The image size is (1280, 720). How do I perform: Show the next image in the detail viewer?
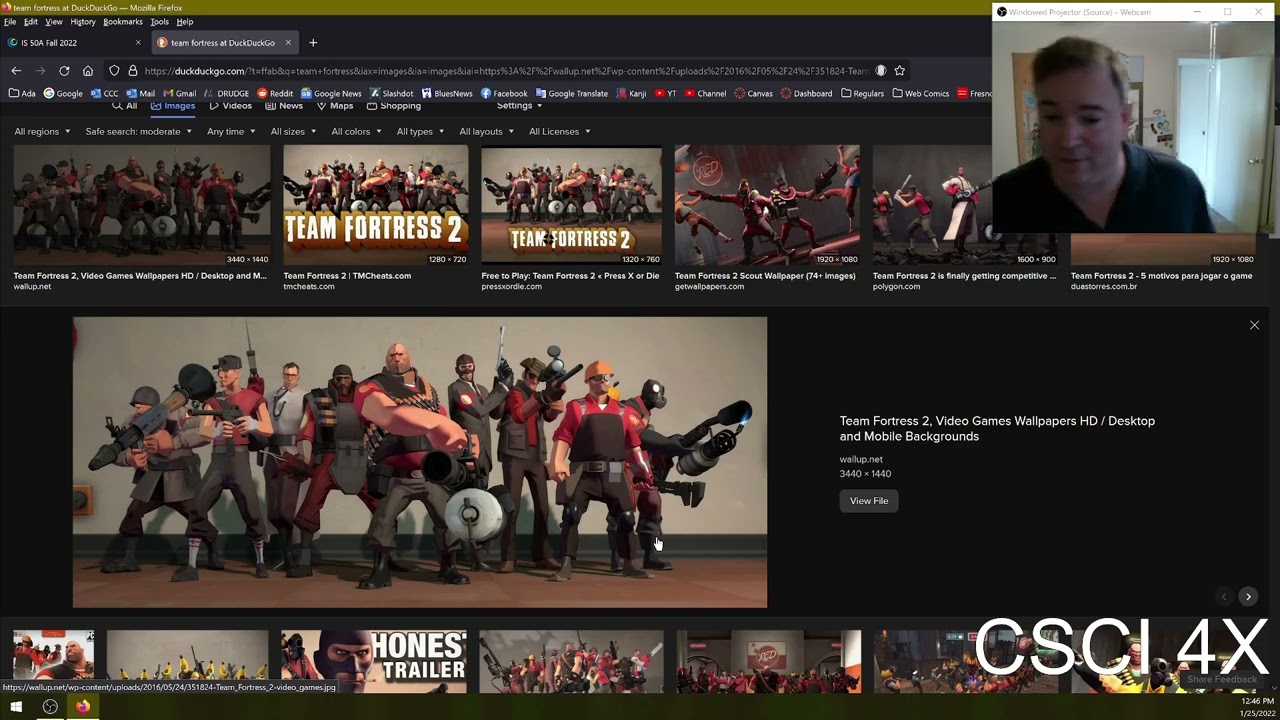[1248, 596]
